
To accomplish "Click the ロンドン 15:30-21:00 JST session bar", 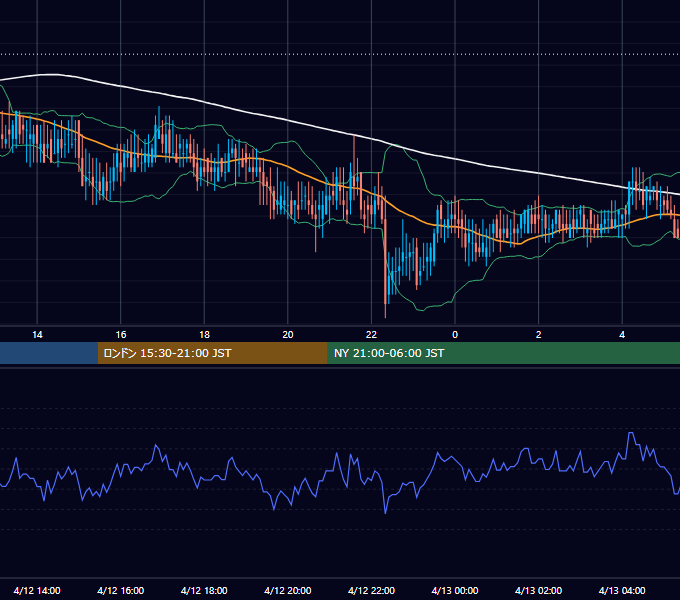I will (x=212, y=353).
